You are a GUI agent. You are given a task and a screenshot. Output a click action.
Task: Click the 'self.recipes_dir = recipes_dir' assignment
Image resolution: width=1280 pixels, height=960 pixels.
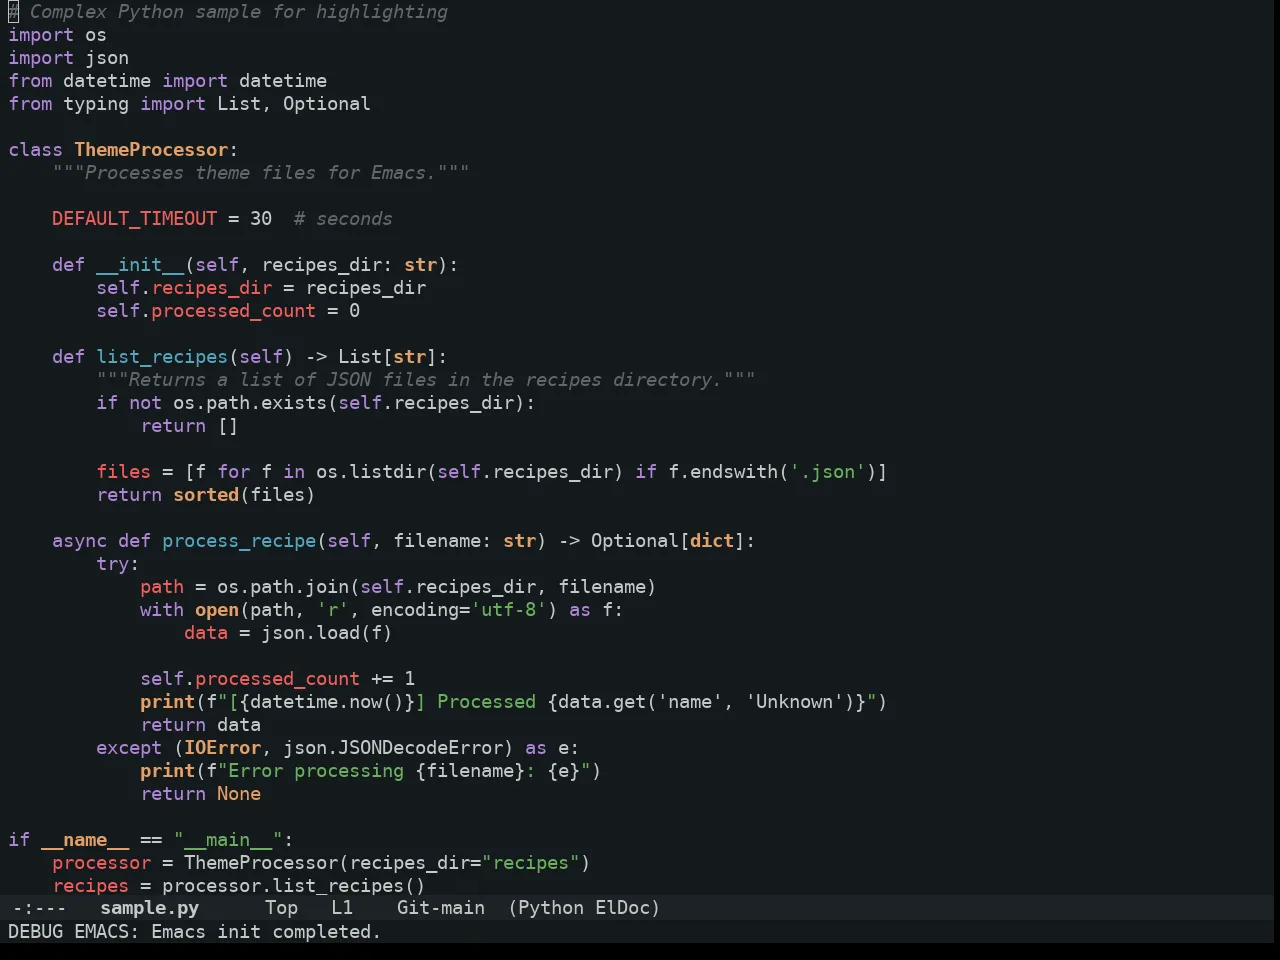click(x=261, y=288)
